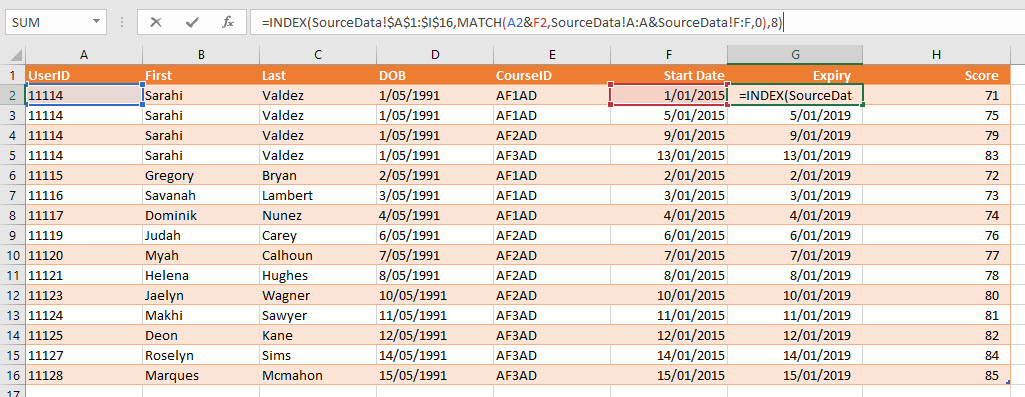Screen dimensions: 1025x397
Task: Click the Score cell showing 85
Action: pyautogui.click(x=937, y=375)
